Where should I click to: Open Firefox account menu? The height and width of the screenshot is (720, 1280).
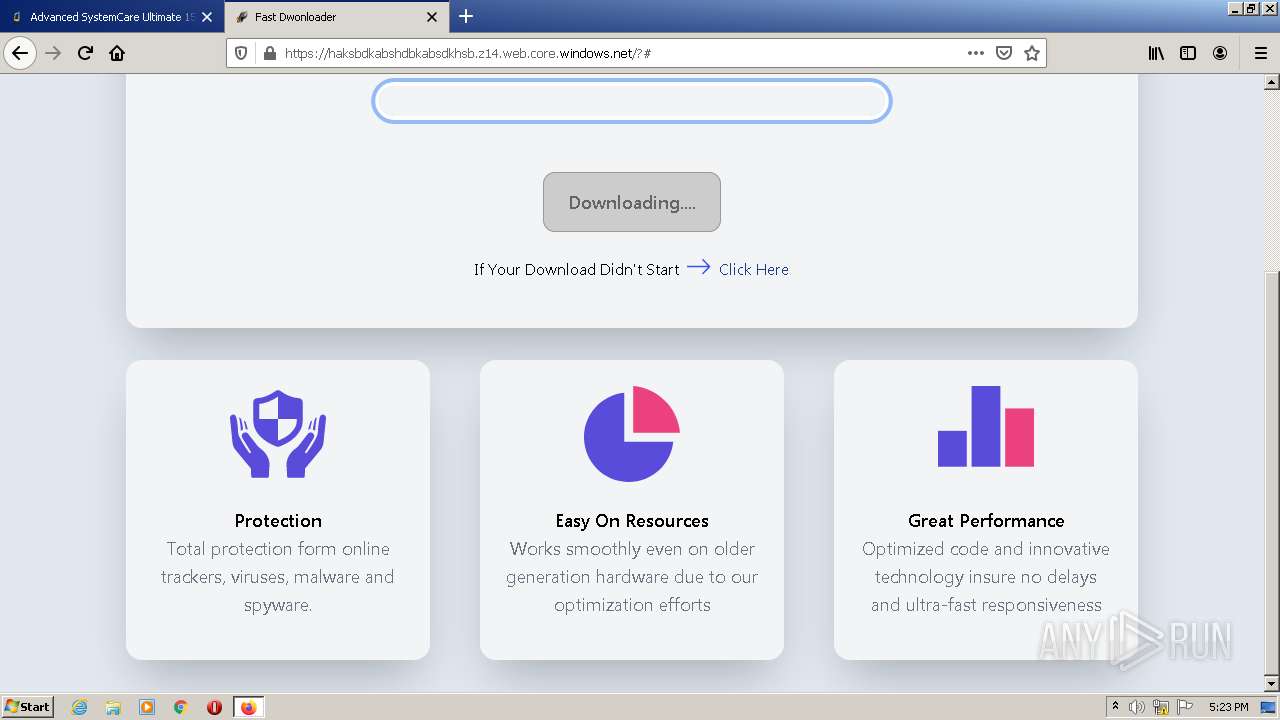click(x=1220, y=53)
